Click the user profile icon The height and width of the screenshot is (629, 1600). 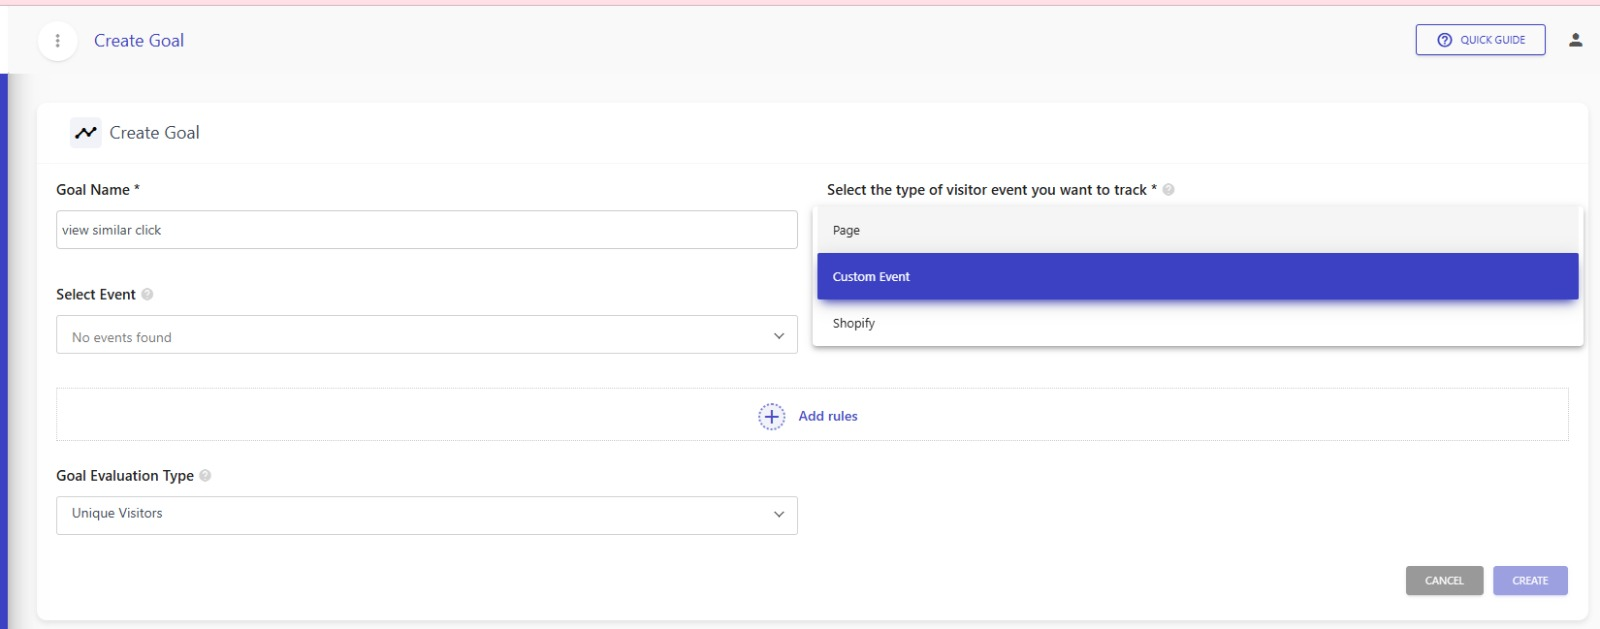click(x=1575, y=40)
